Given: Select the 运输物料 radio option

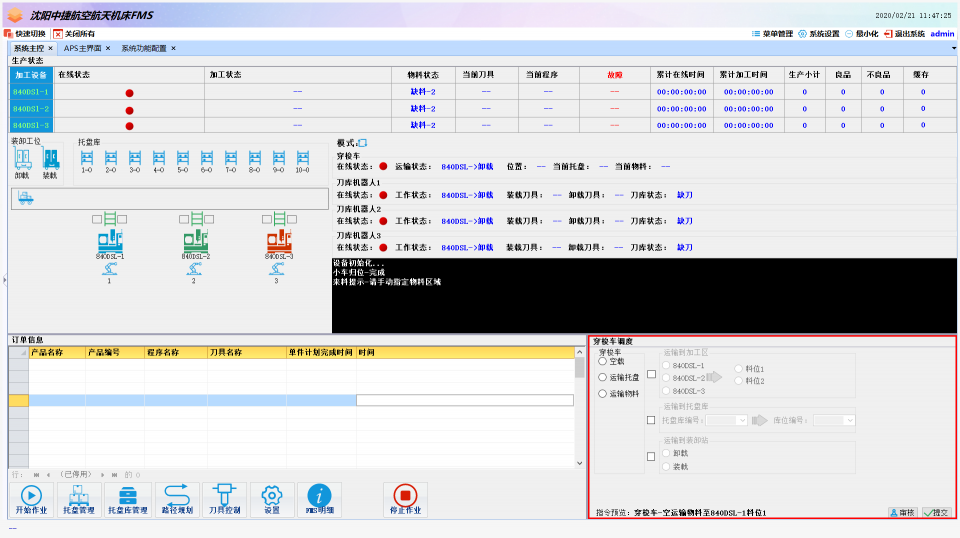Looking at the screenshot, I should pos(602,394).
